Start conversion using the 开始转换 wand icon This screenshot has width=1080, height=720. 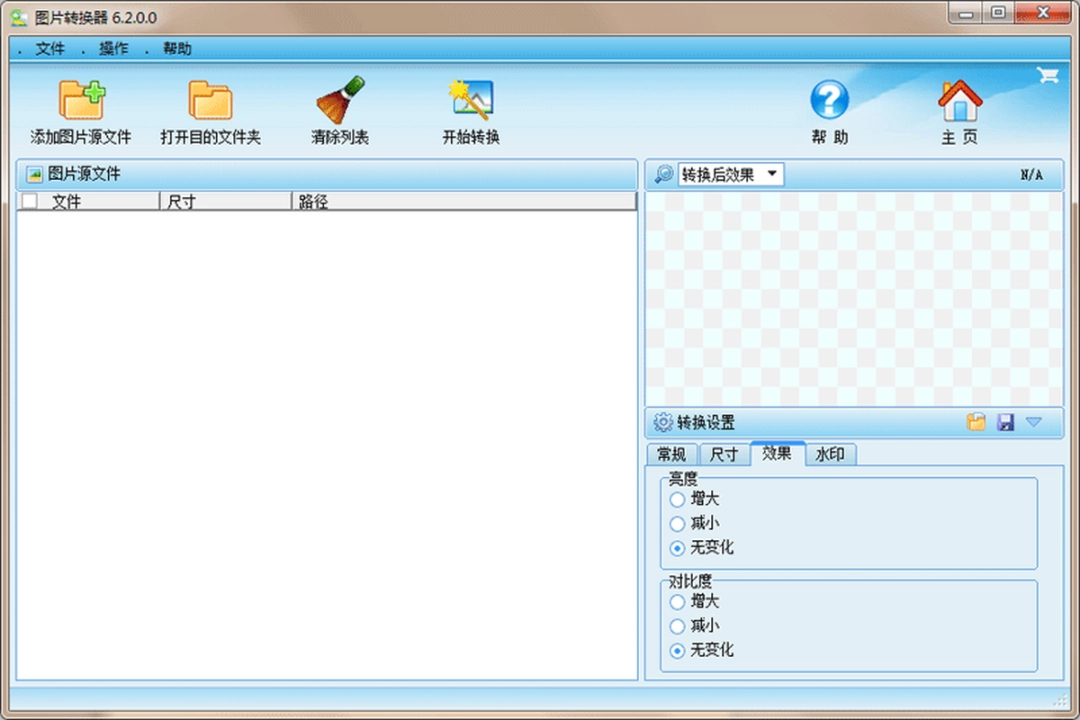tap(470, 98)
